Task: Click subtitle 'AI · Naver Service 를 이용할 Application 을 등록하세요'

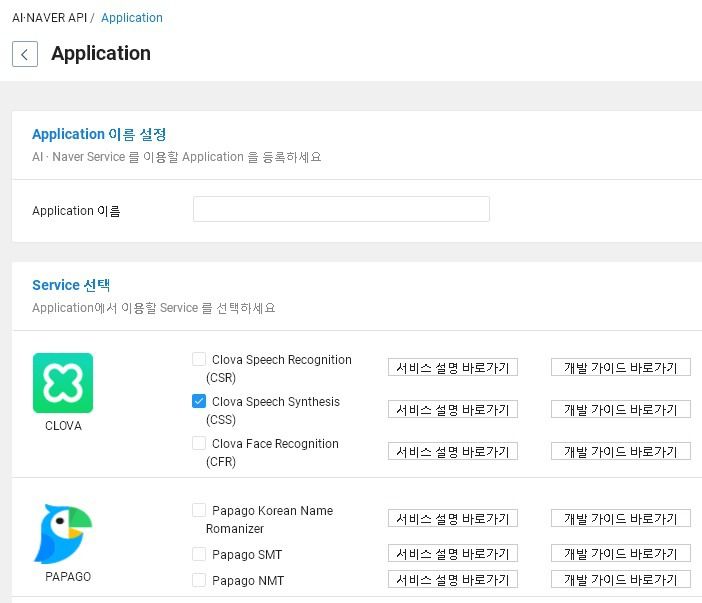Action: click(176, 157)
